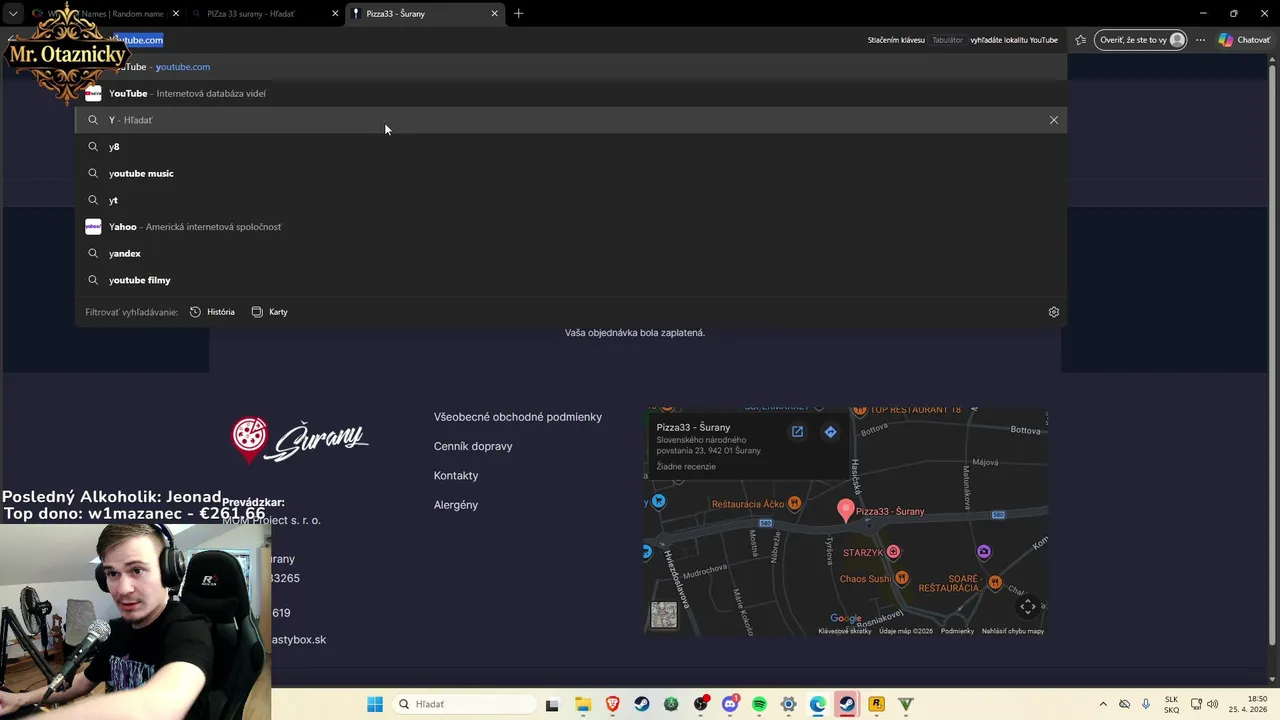Open the highlighted Steam taskbar icon
Image resolution: width=1280 pixels, height=720 pixels.
(x=847, y=704)
